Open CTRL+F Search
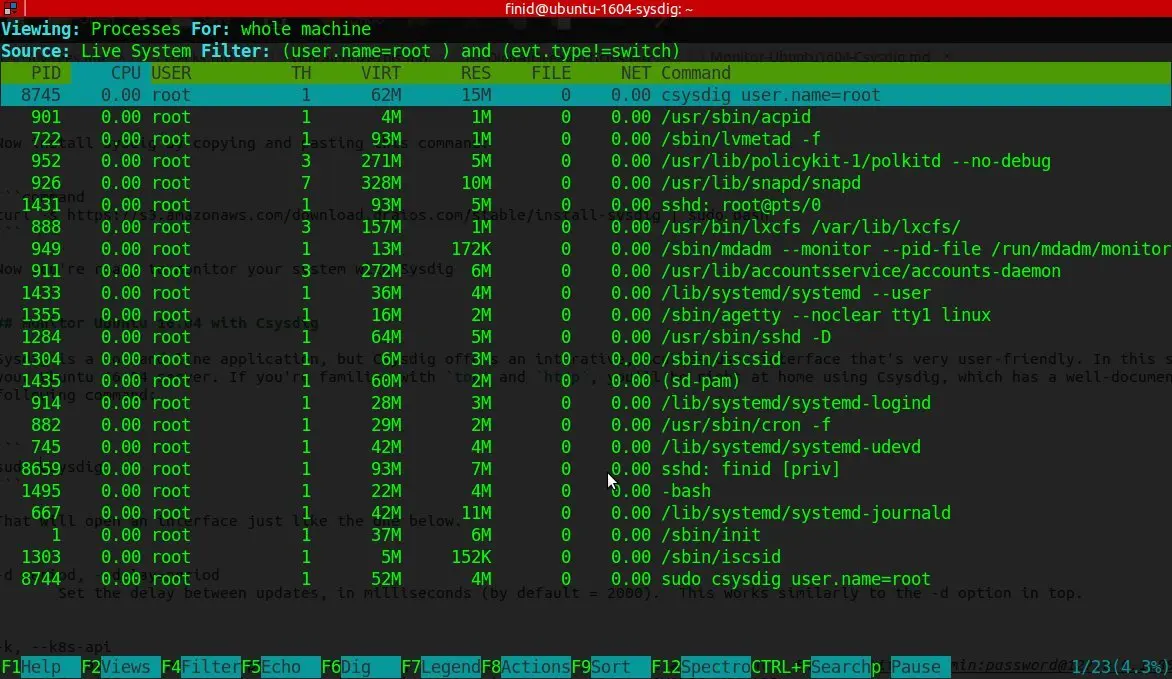1172x679 pixels. (810, 667)
